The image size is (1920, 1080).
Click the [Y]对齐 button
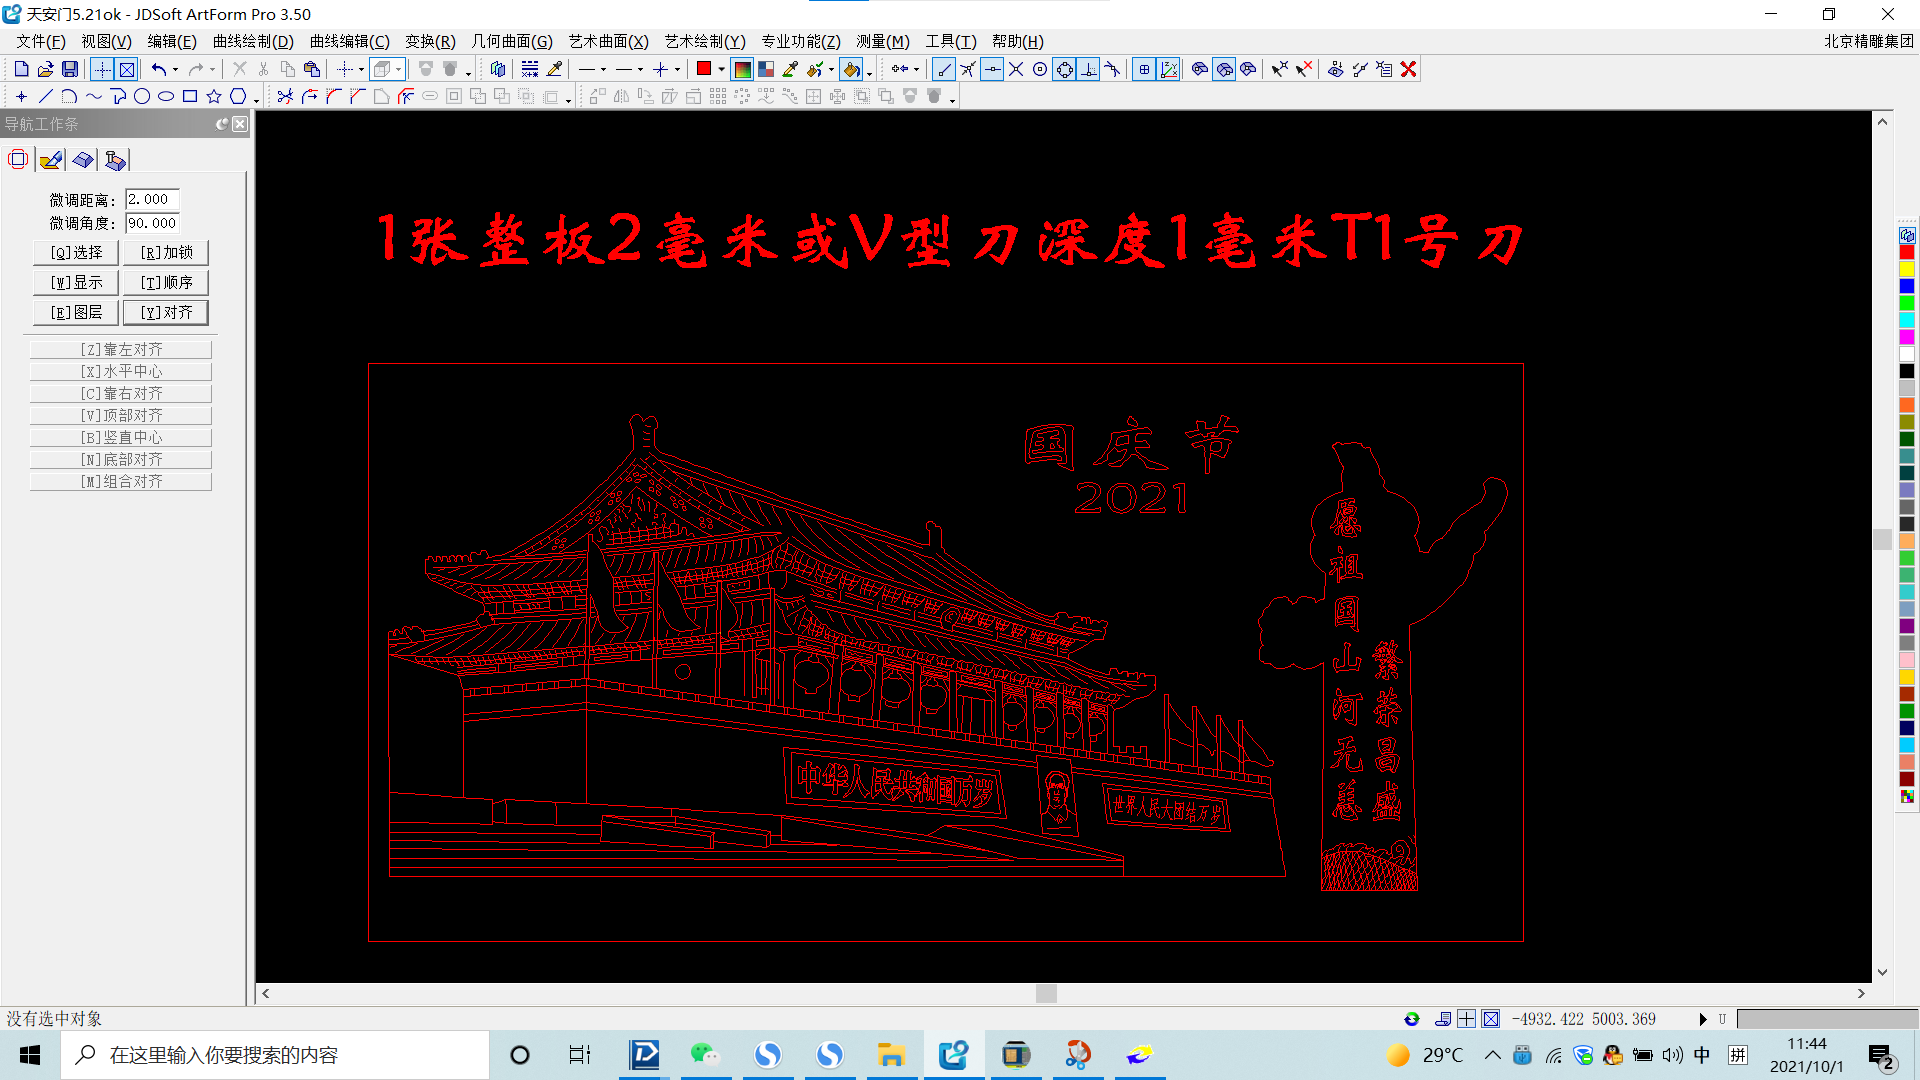point(166,312)
